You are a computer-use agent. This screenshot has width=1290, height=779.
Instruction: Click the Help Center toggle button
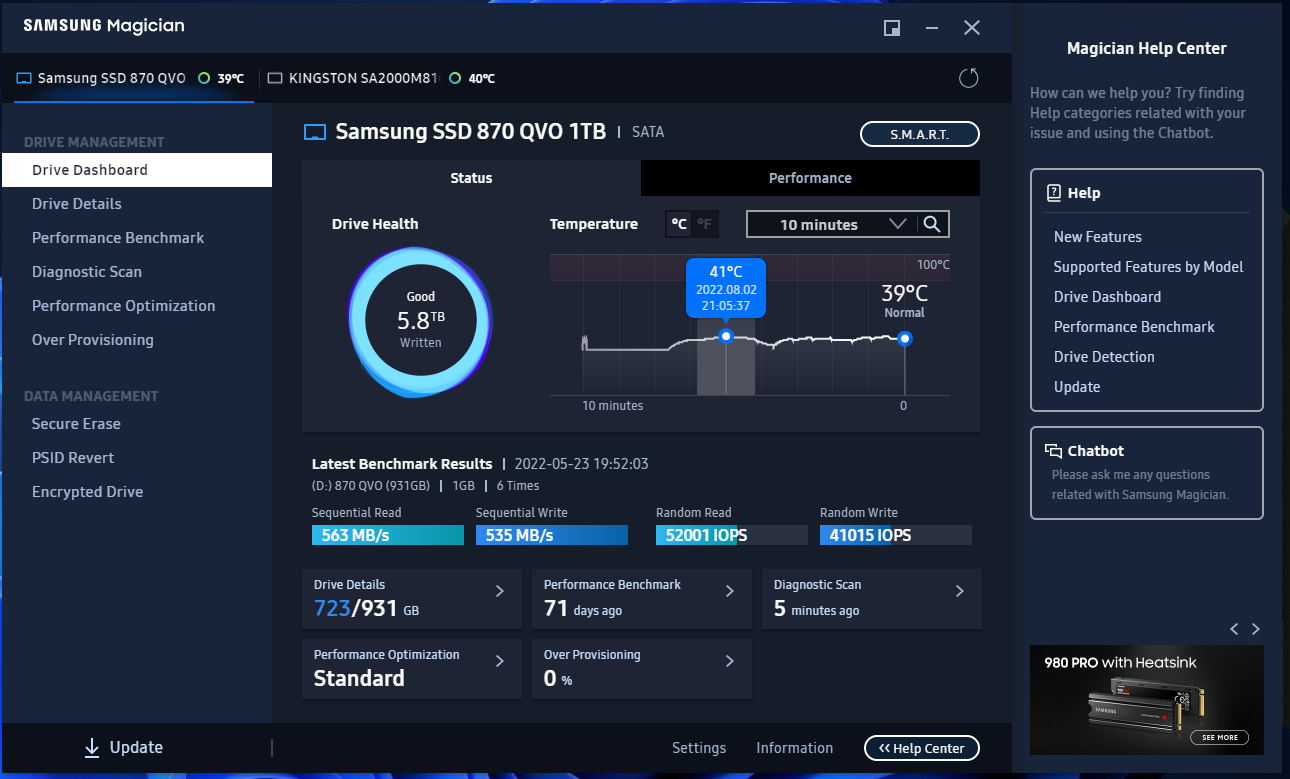(922, 748)
